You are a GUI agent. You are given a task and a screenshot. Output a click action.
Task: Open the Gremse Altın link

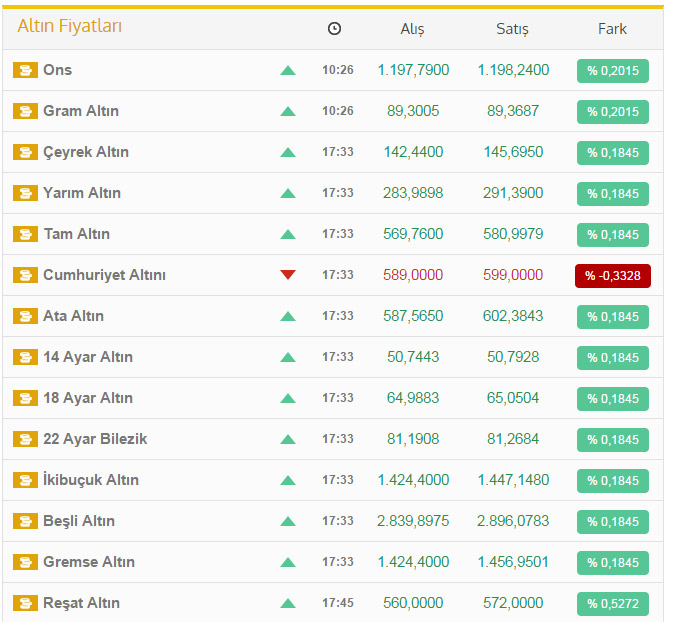click(x=89, y=562)
